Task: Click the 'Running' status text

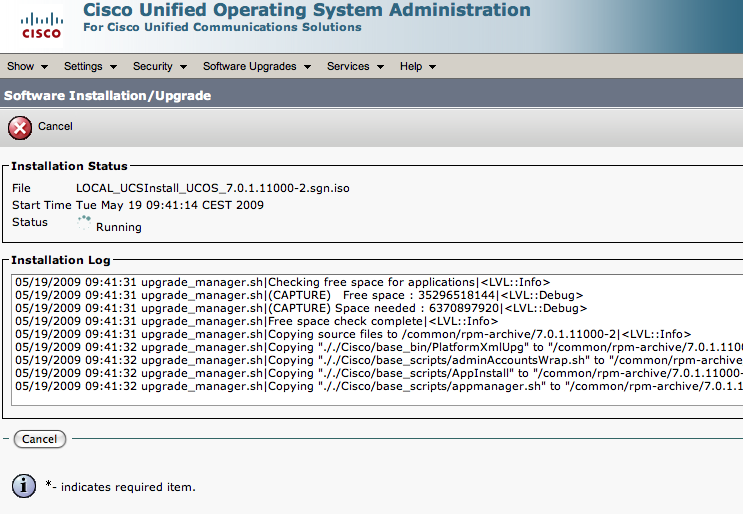Action: [x=118, y=227]
